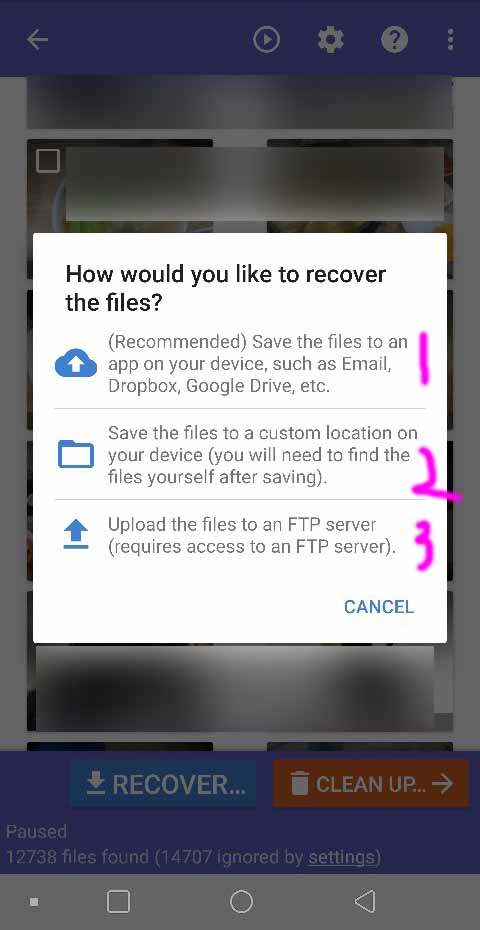The height and width of the screenshot is (930, 480).
Task: Dismiss the dialog with CANCEL
Action: point(379,607)
